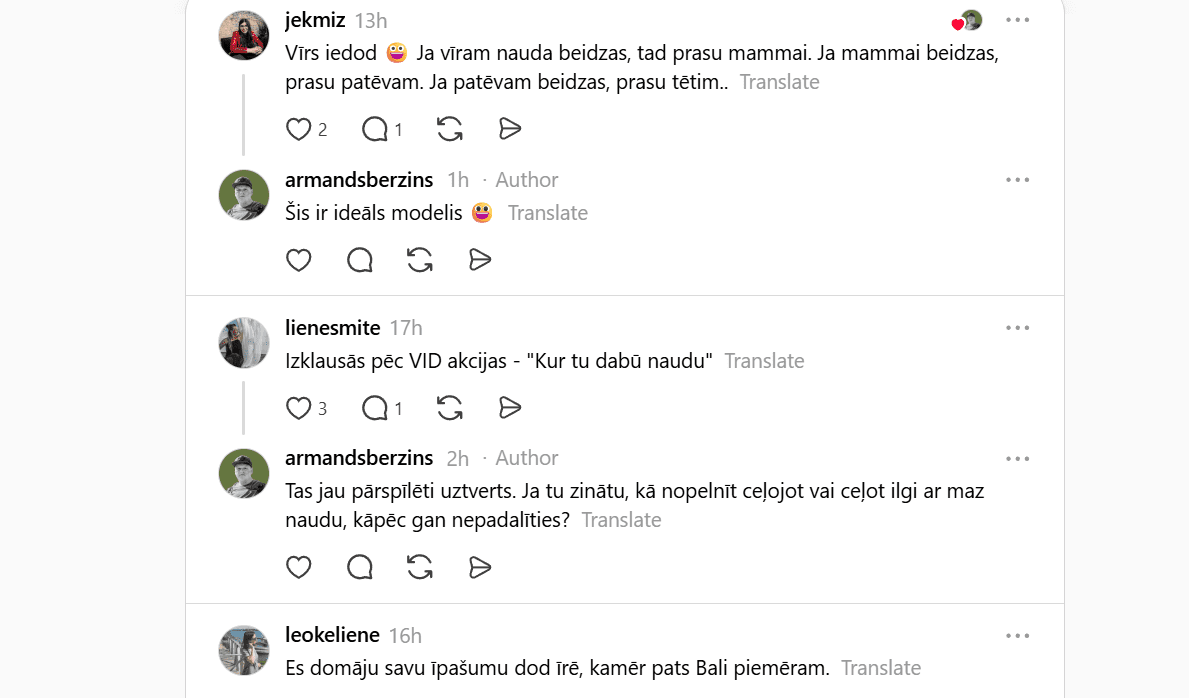Open more options for leokeliene's comment
The height and width of the screenshot is (698, 1189).
pyautogui.click(x=1017, y=636)
